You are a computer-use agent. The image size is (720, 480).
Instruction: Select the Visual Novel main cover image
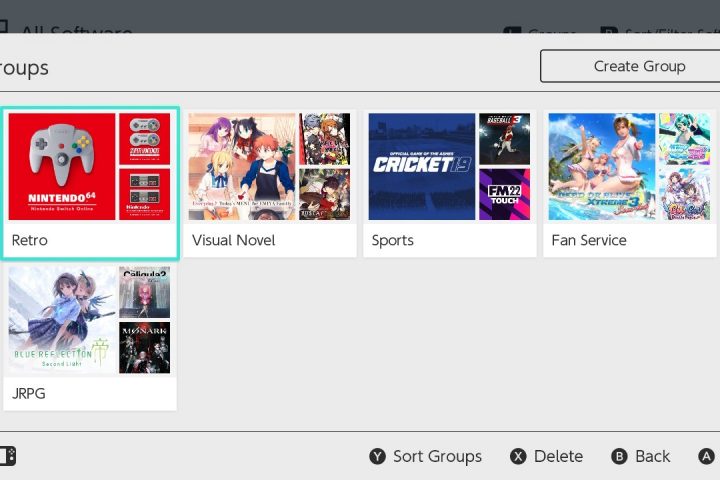click(241, 166)
